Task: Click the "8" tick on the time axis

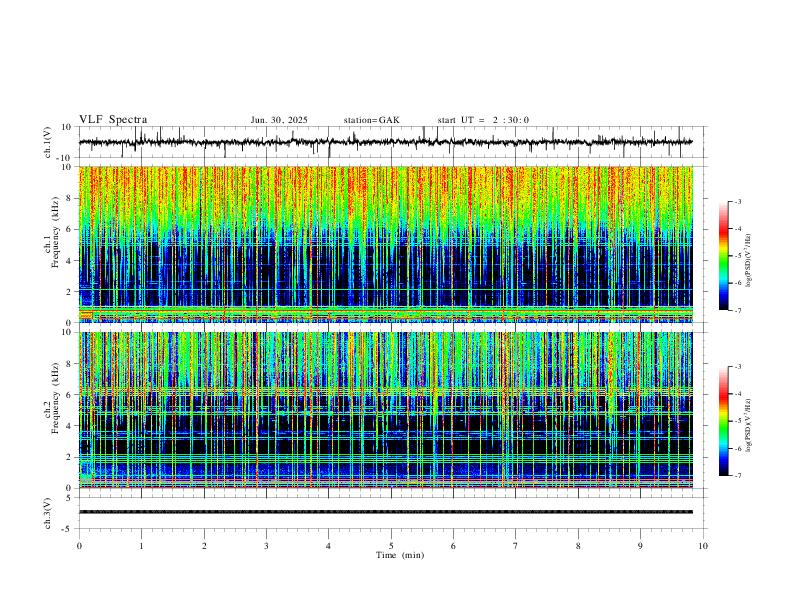Action: [578, 546]
